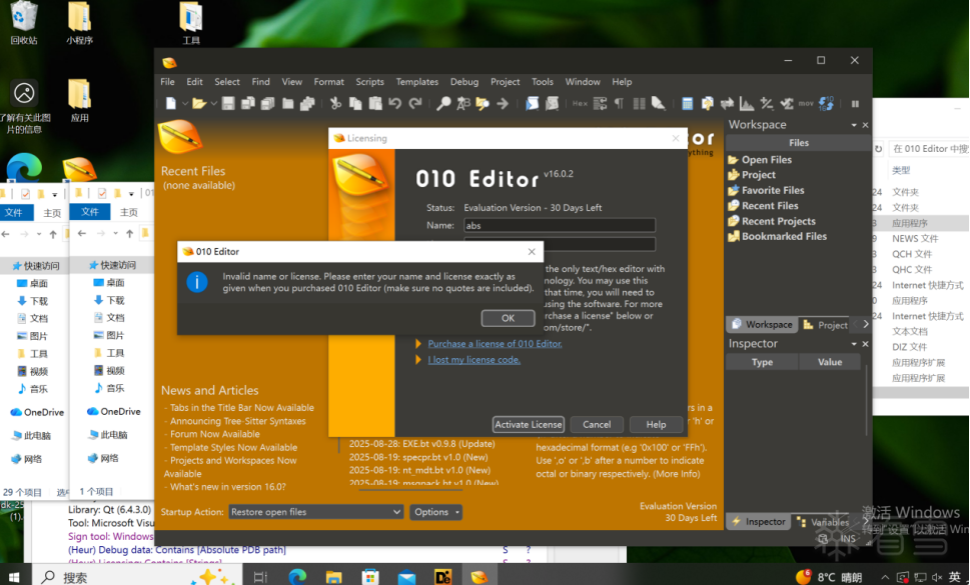Select Favorite Files in Workspace tree
The width and height of the screenshot is (970, 585).
pyautogui.click(x=773, y=190)
